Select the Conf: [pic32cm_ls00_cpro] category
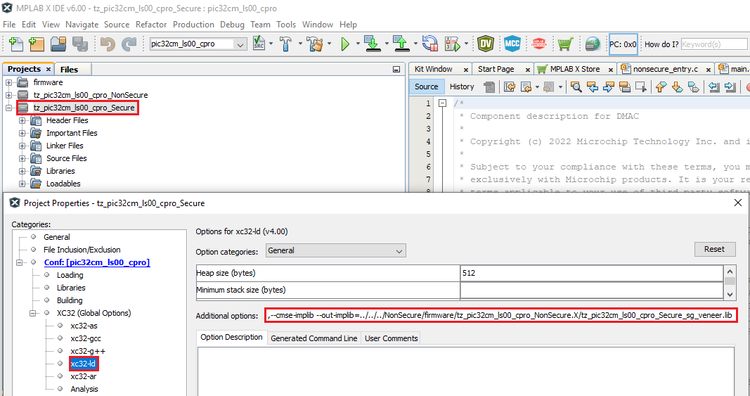Image resolution: width=750 pixels, height=396 pixels. click(x=97, y=263)
